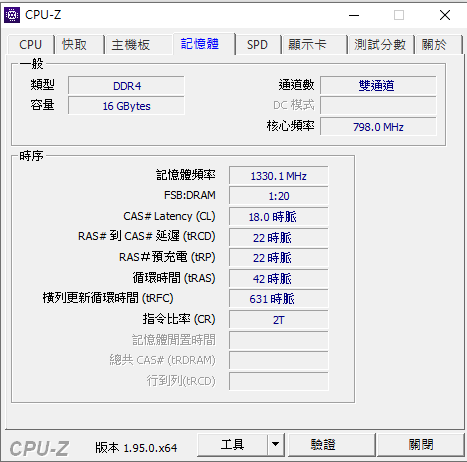Click the 指令比率 (CR) label
This screenshot has height=462, width=467.
179,319
